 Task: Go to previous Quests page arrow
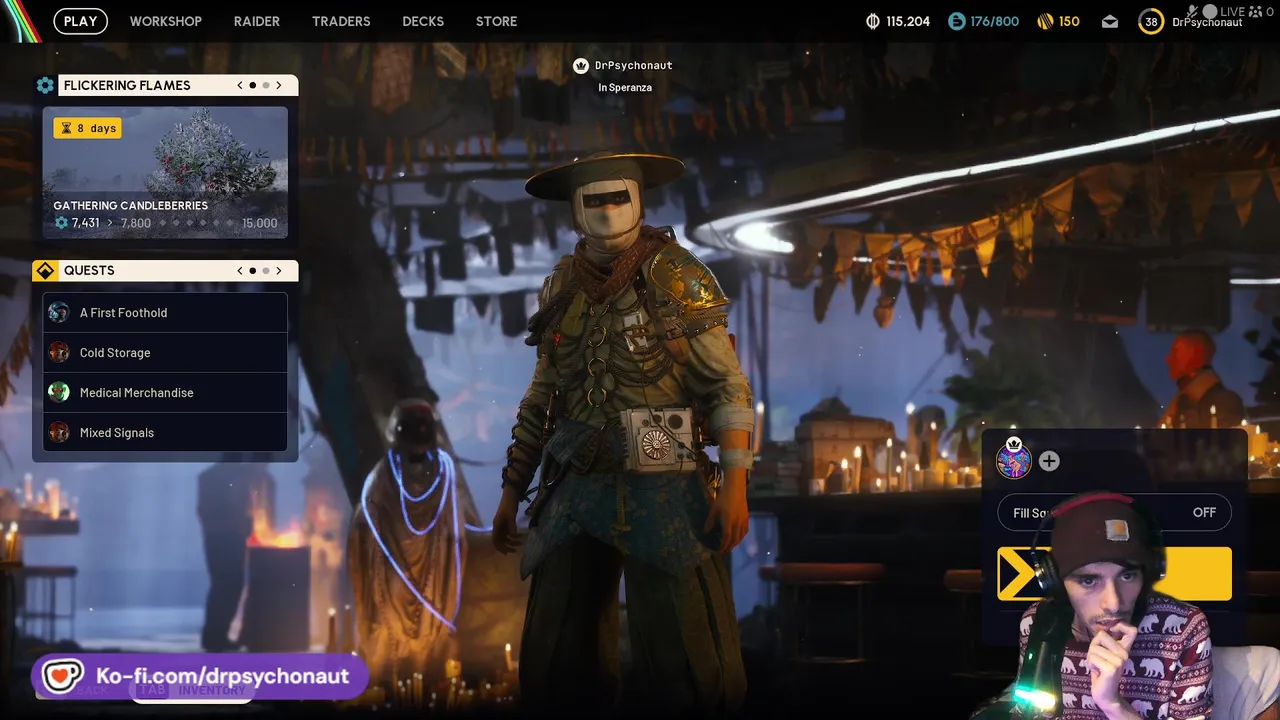[x=240, y=270]
